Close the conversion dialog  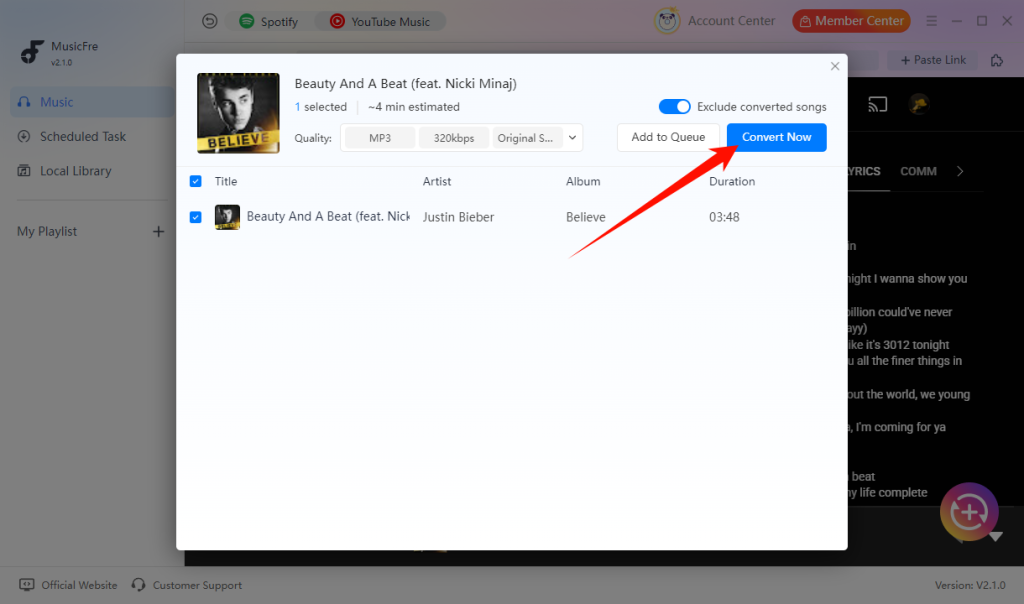click(x=835, y=66)
